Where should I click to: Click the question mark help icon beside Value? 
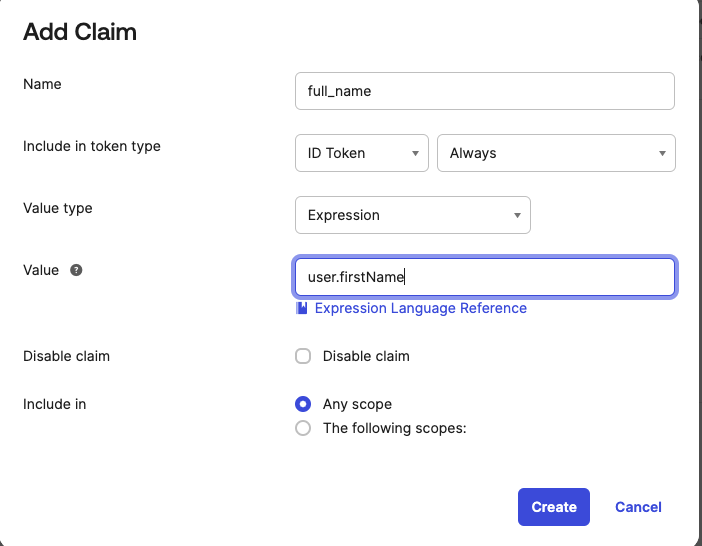tap(76, 270)
